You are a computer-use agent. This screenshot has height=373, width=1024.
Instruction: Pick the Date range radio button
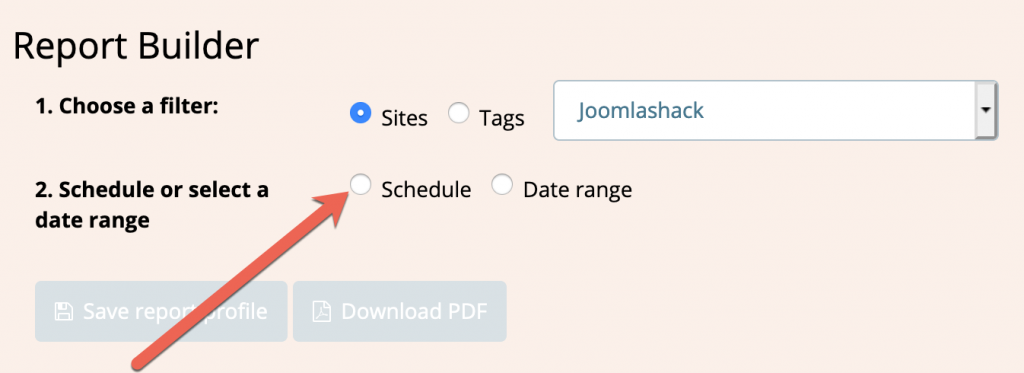pos(502,185)
